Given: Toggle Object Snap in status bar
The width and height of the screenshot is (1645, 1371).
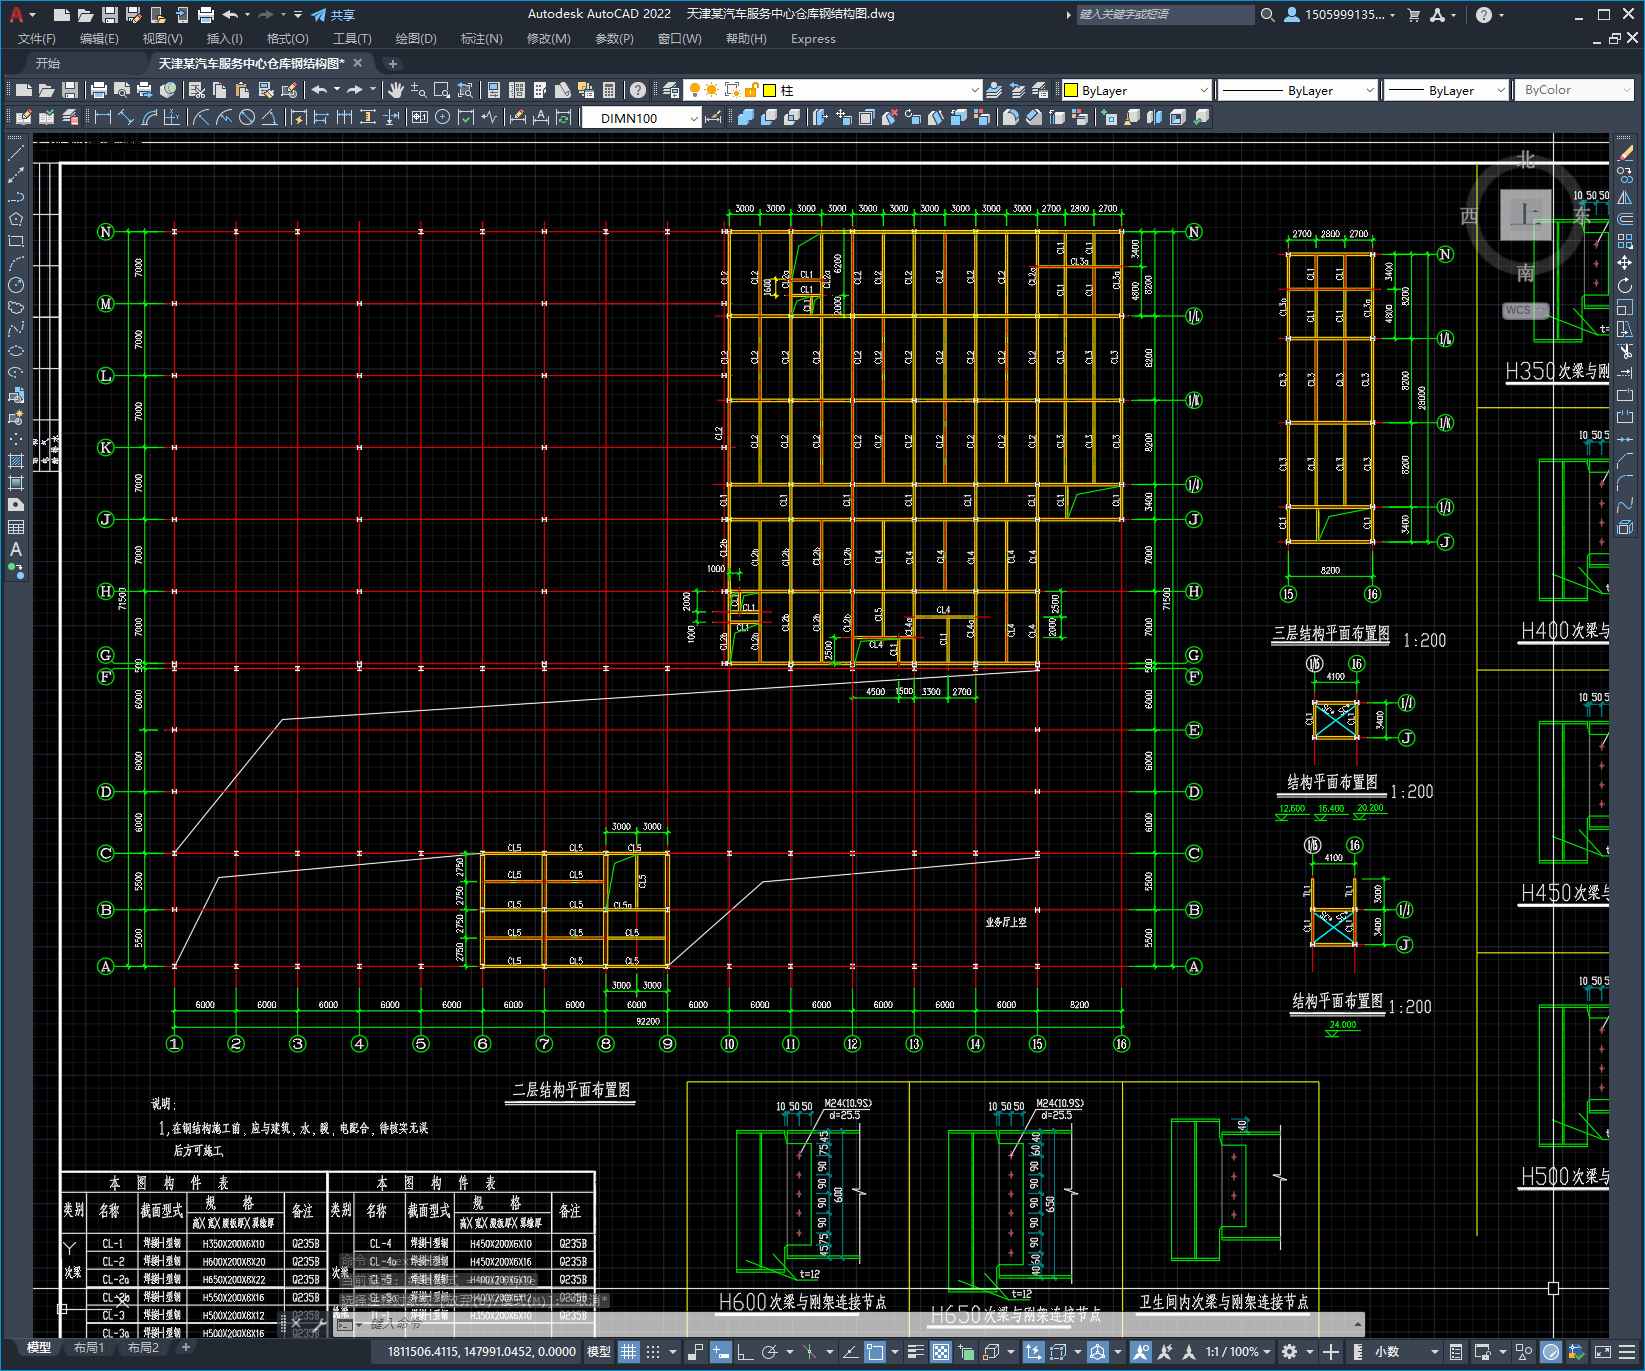Looking at the screenshot, I should pos(875,1352).
